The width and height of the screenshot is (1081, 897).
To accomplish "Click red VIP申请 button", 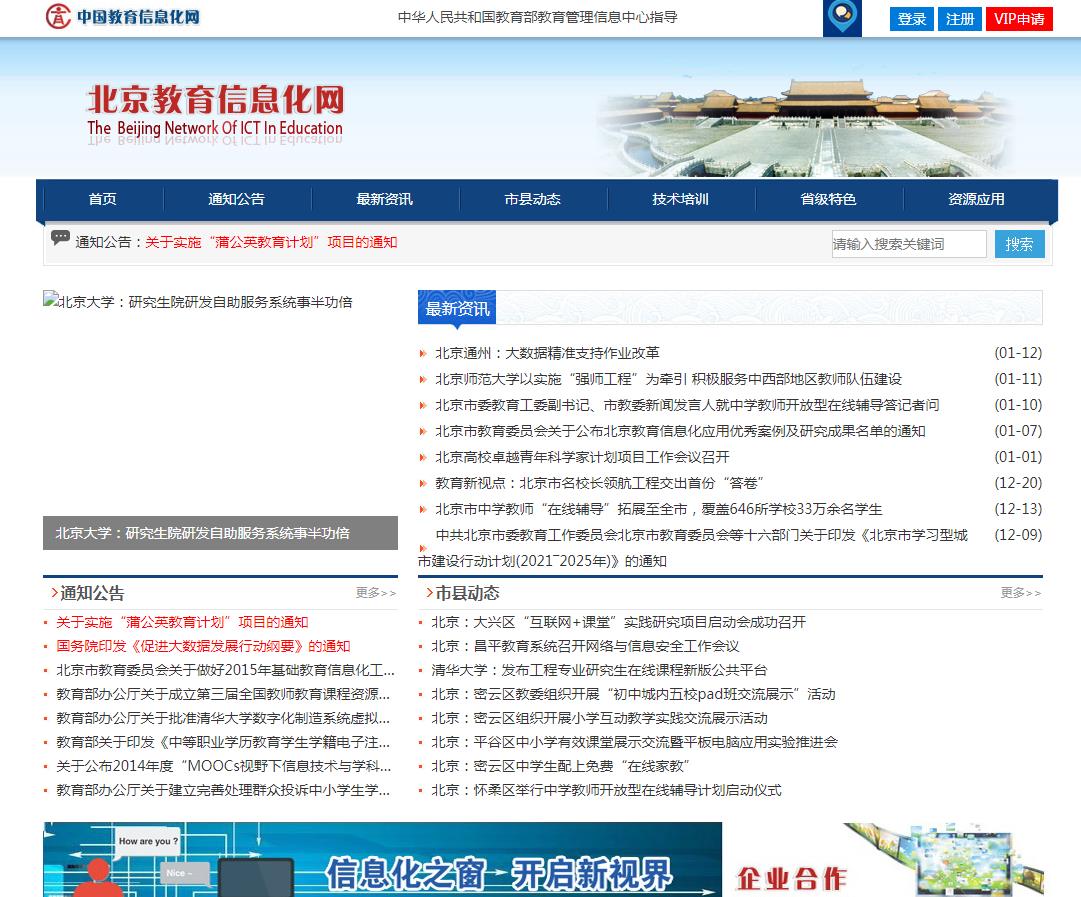I will pos(1019,19).
